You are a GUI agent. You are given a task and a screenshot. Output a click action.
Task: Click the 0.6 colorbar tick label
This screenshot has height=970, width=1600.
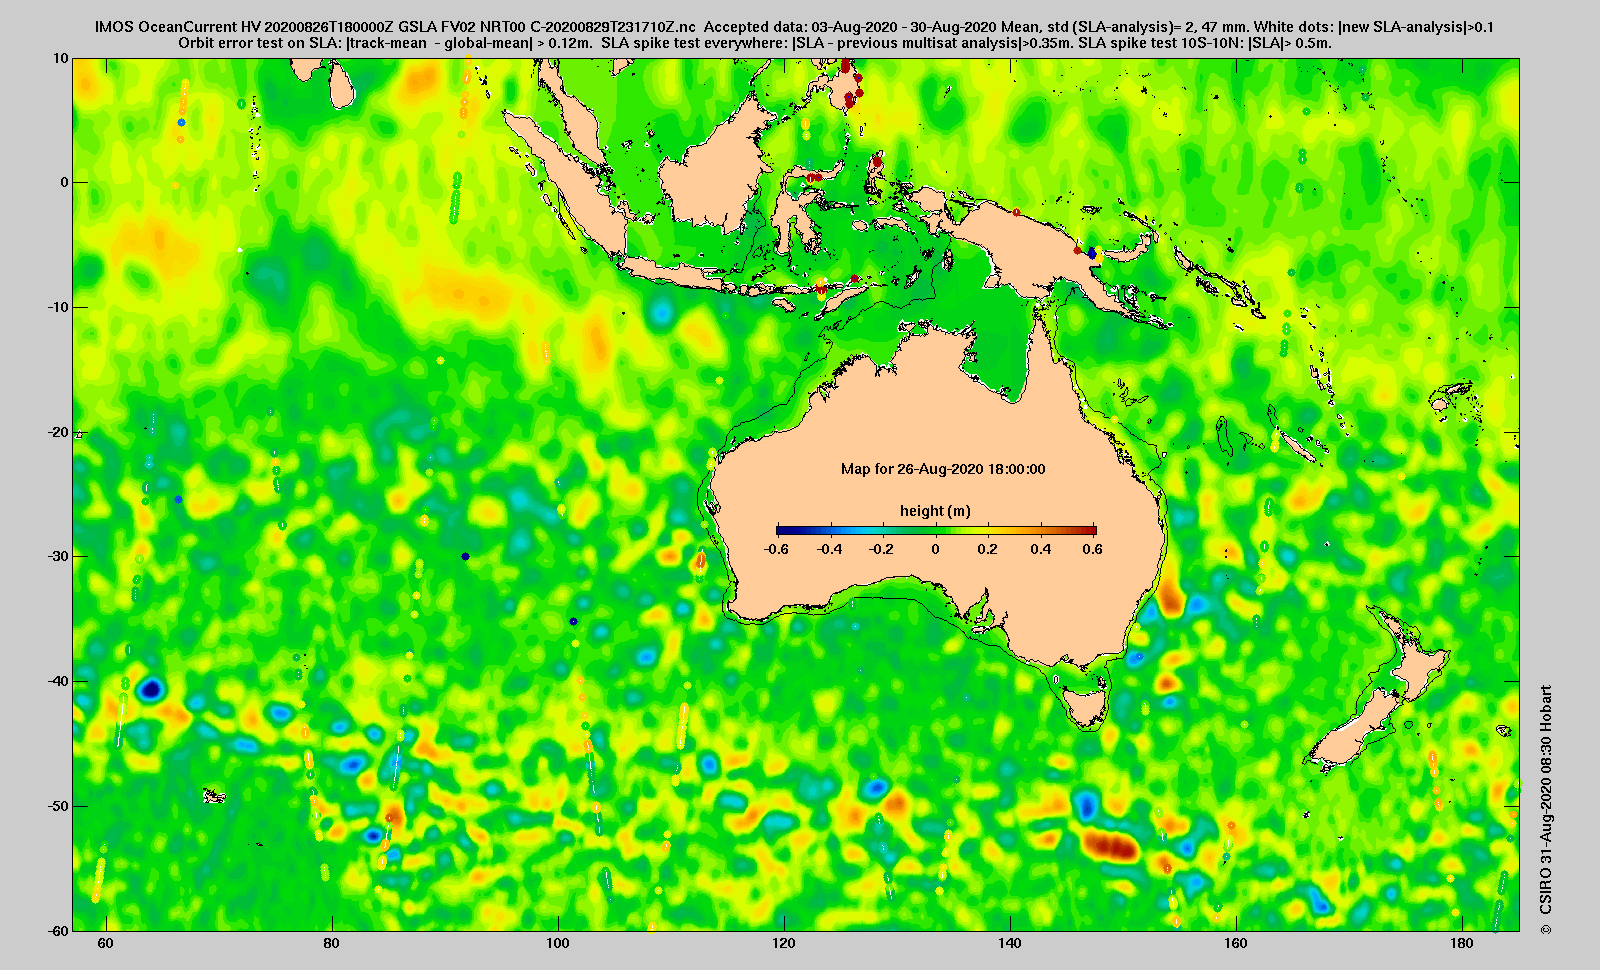tap(1092, 549)
